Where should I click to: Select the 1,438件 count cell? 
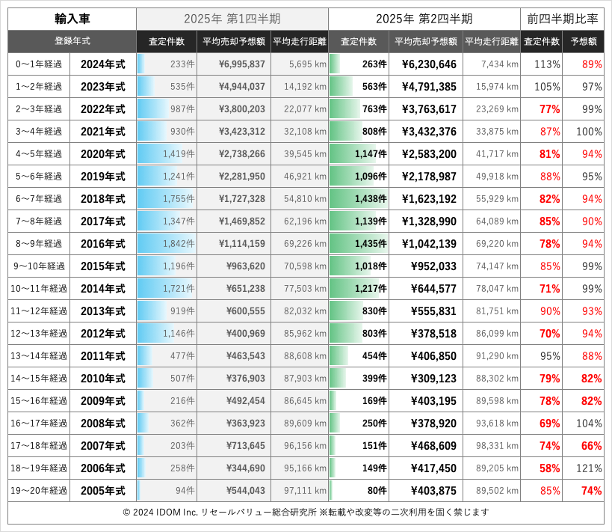click(359, 199)
